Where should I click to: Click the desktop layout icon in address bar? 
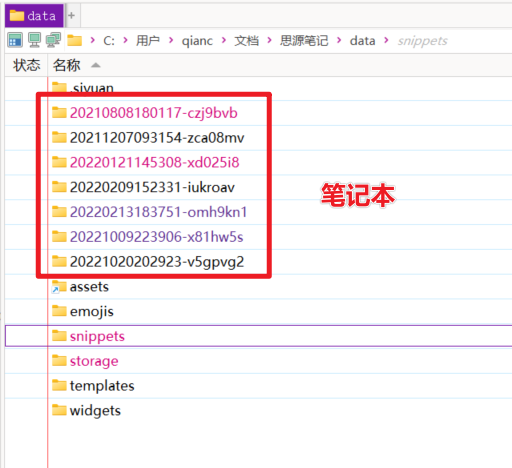coord(15,40)
